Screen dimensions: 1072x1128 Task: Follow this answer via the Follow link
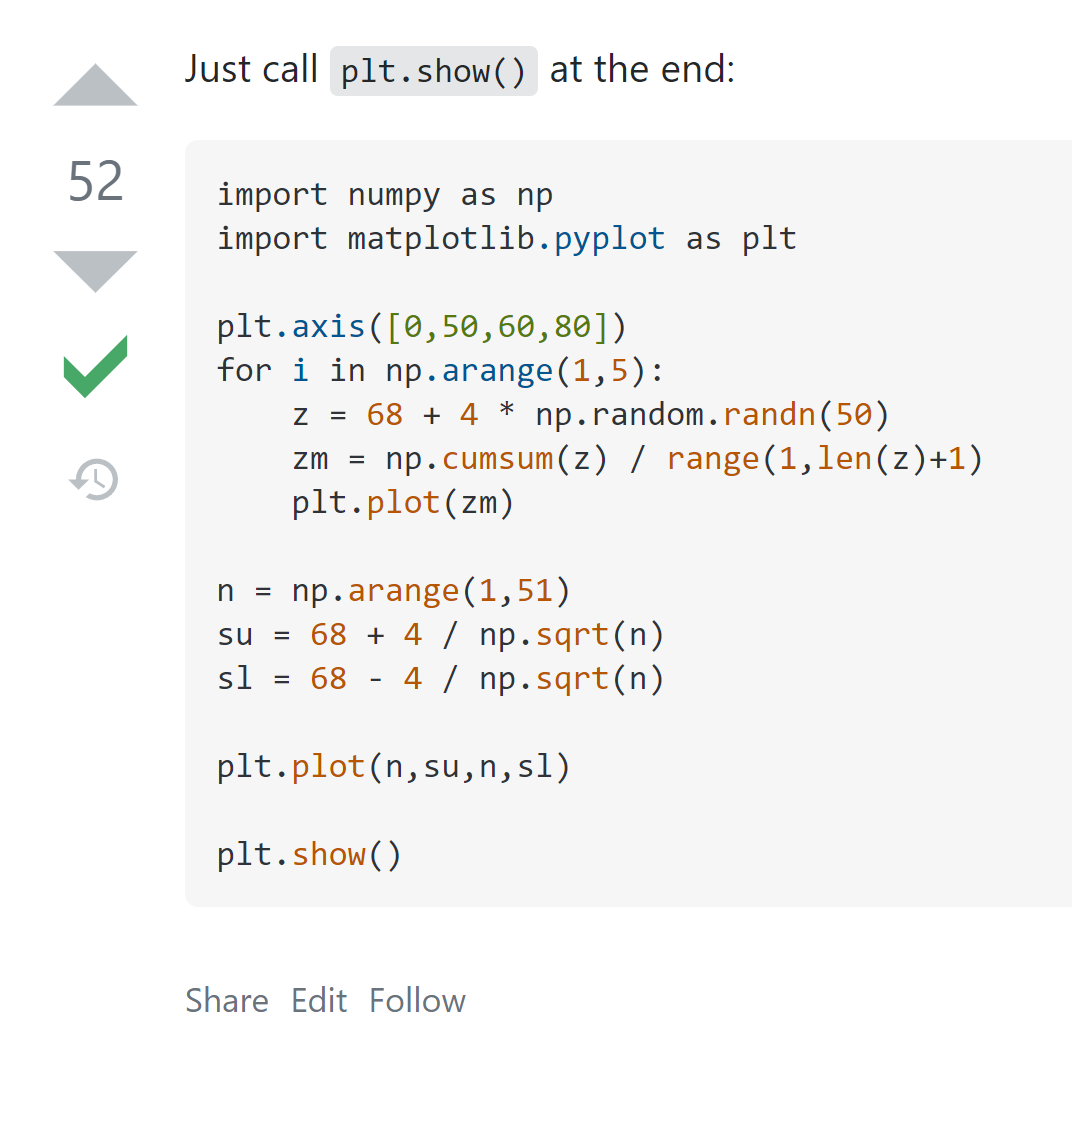point(417,1001)
